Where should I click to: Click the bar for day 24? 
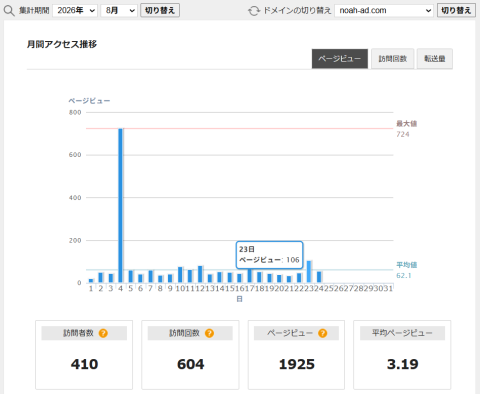point(319,277)
